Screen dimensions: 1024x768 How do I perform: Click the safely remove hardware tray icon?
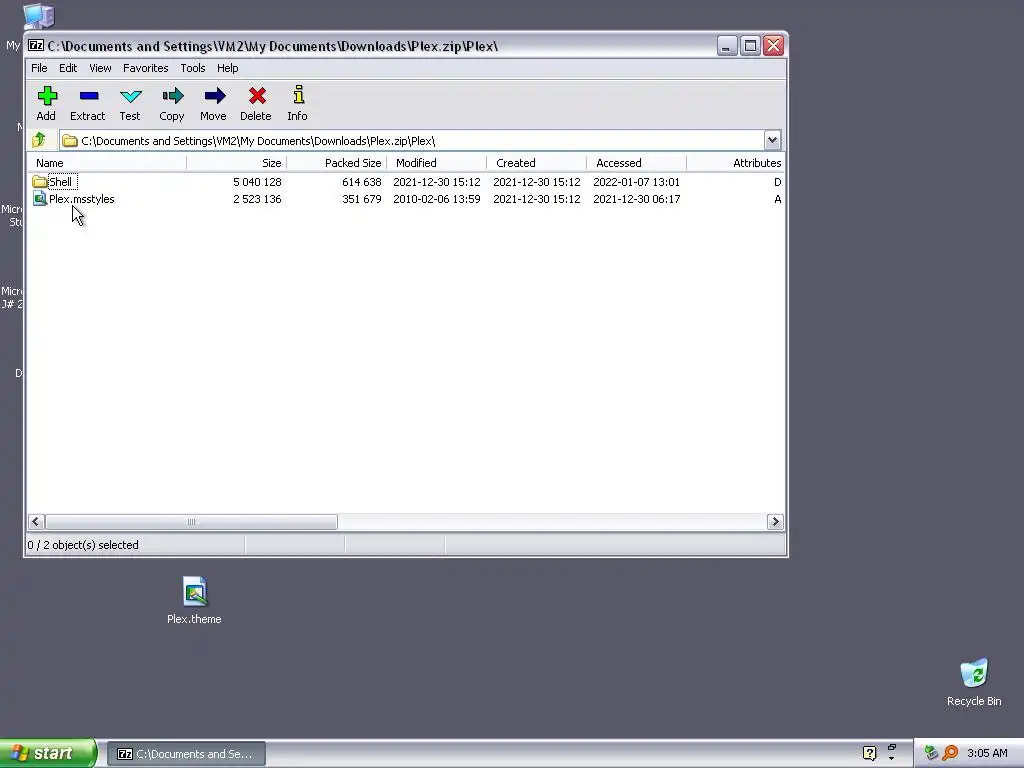(x=931, y=753)
